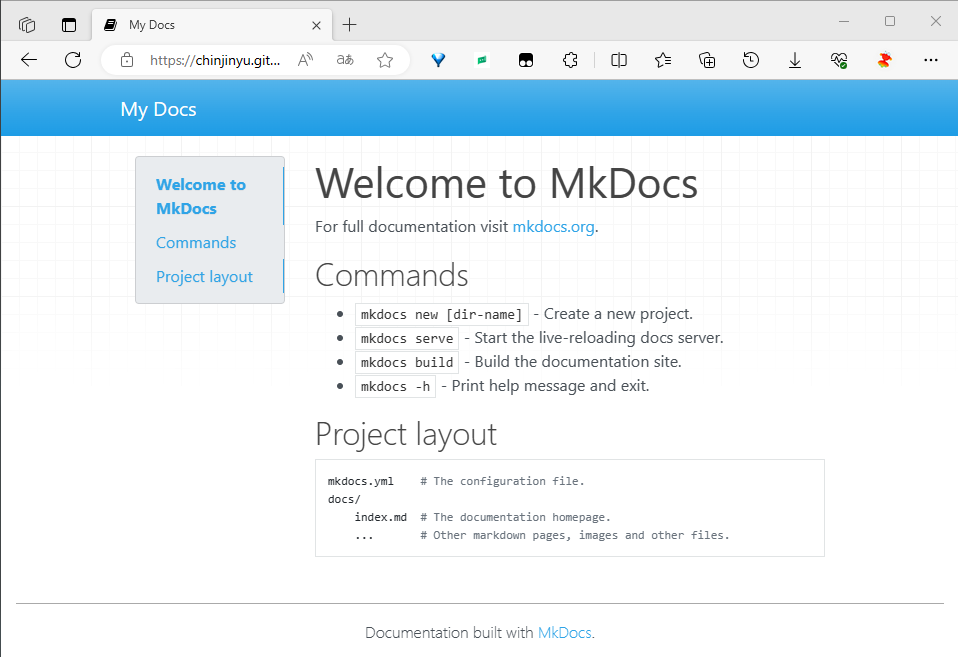This screenshot has height=657, width=958.
Task: Close the browser window
Action: pyautogui.click(x=935, y=21)
